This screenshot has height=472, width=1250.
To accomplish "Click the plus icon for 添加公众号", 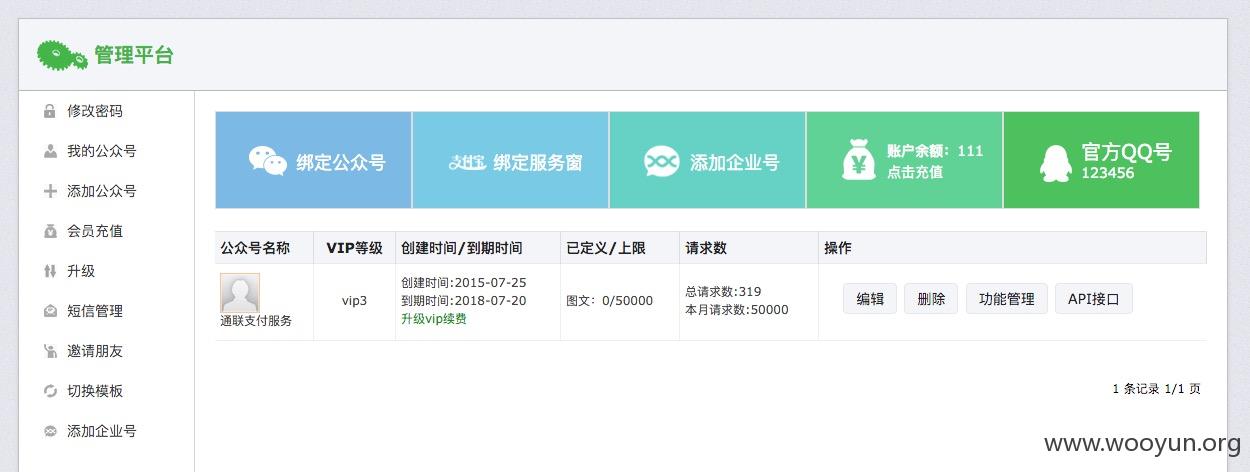I will (x=50, y=191).
